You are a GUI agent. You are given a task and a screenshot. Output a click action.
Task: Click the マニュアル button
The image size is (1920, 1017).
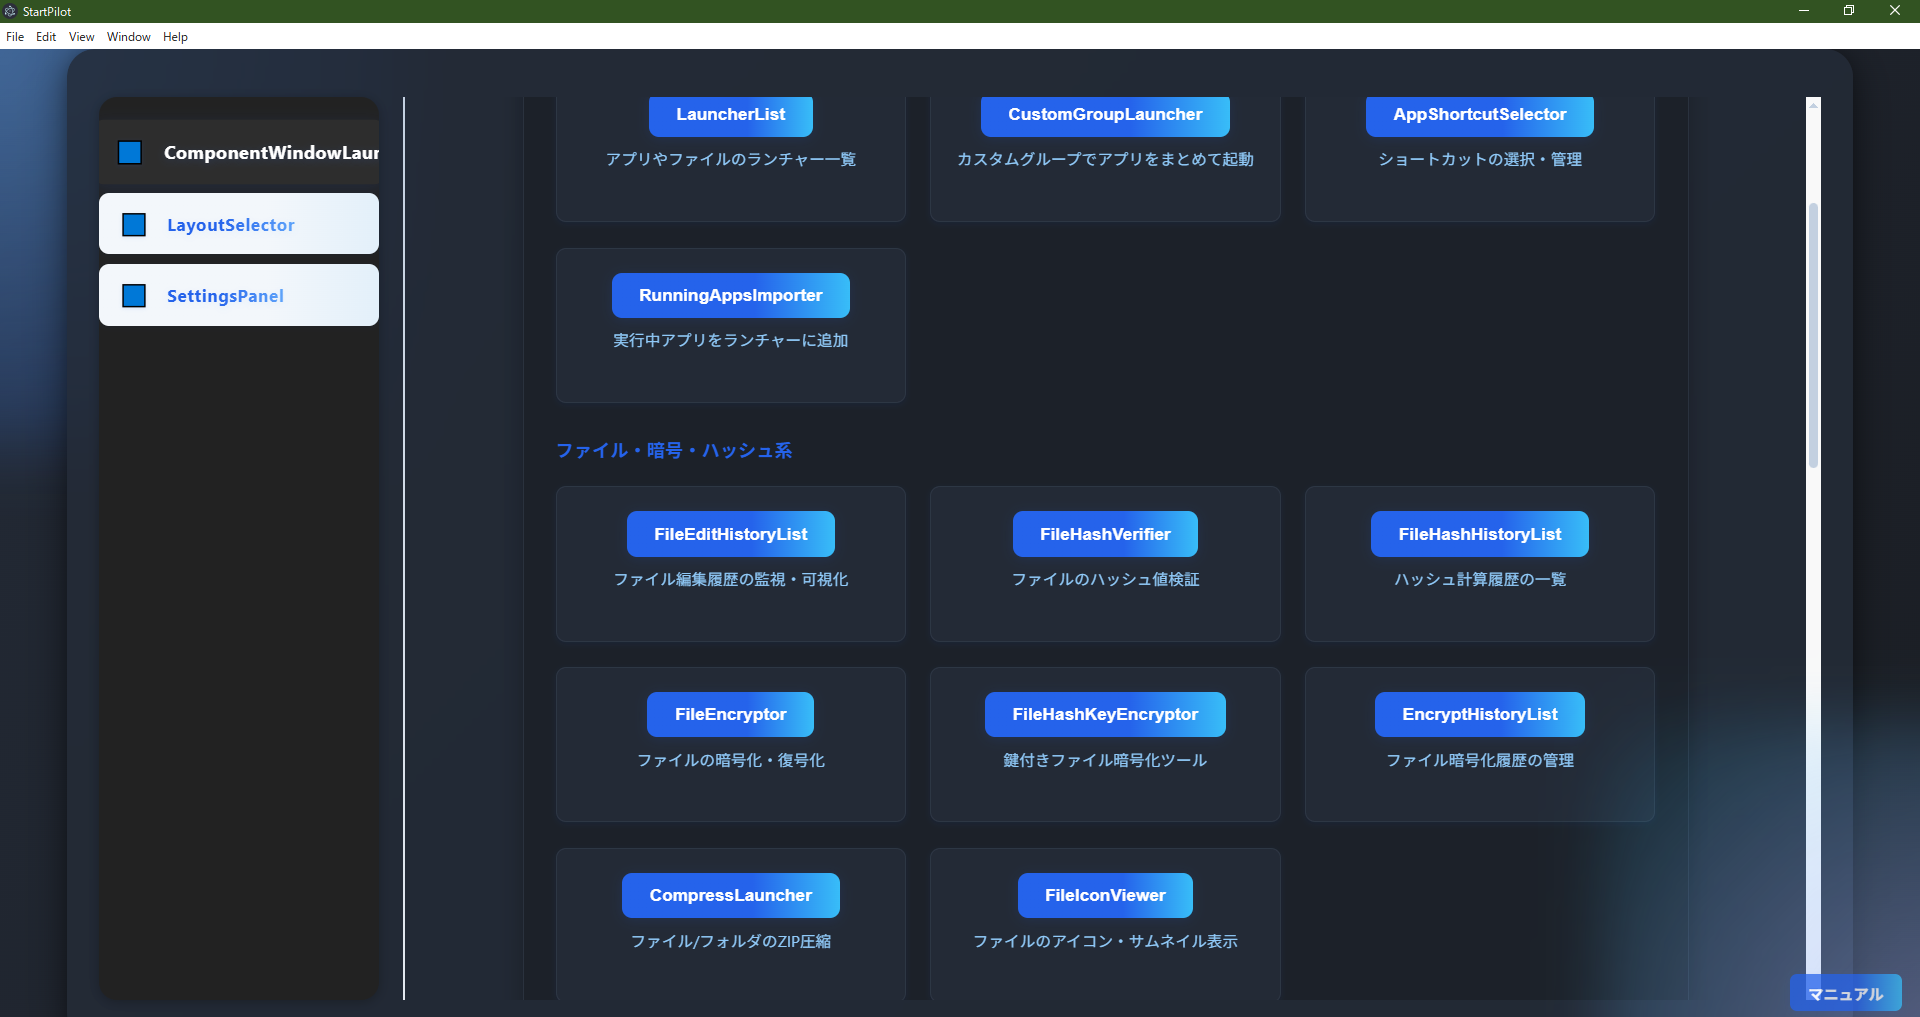click(x=1845, y=993)
